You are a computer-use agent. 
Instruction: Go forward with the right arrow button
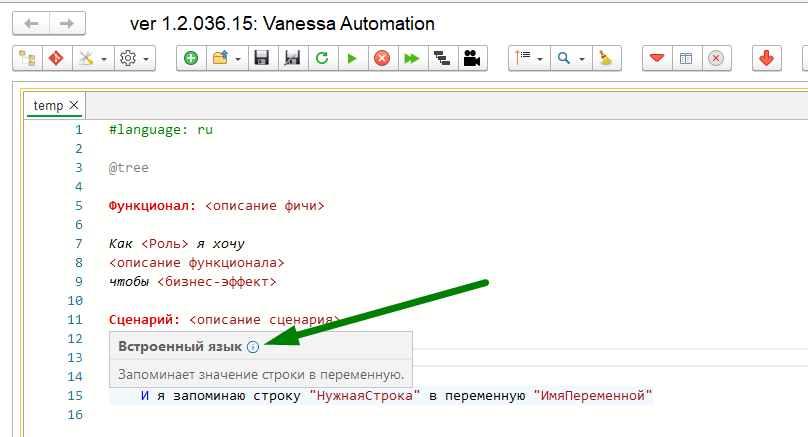pos(67,24)
